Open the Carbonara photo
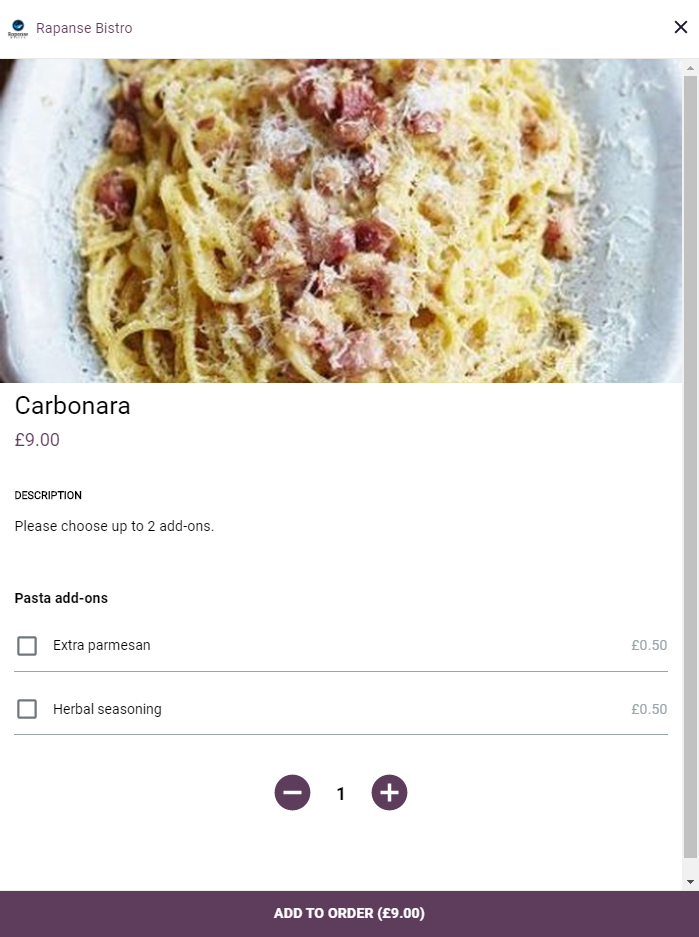 coord(340,220)
